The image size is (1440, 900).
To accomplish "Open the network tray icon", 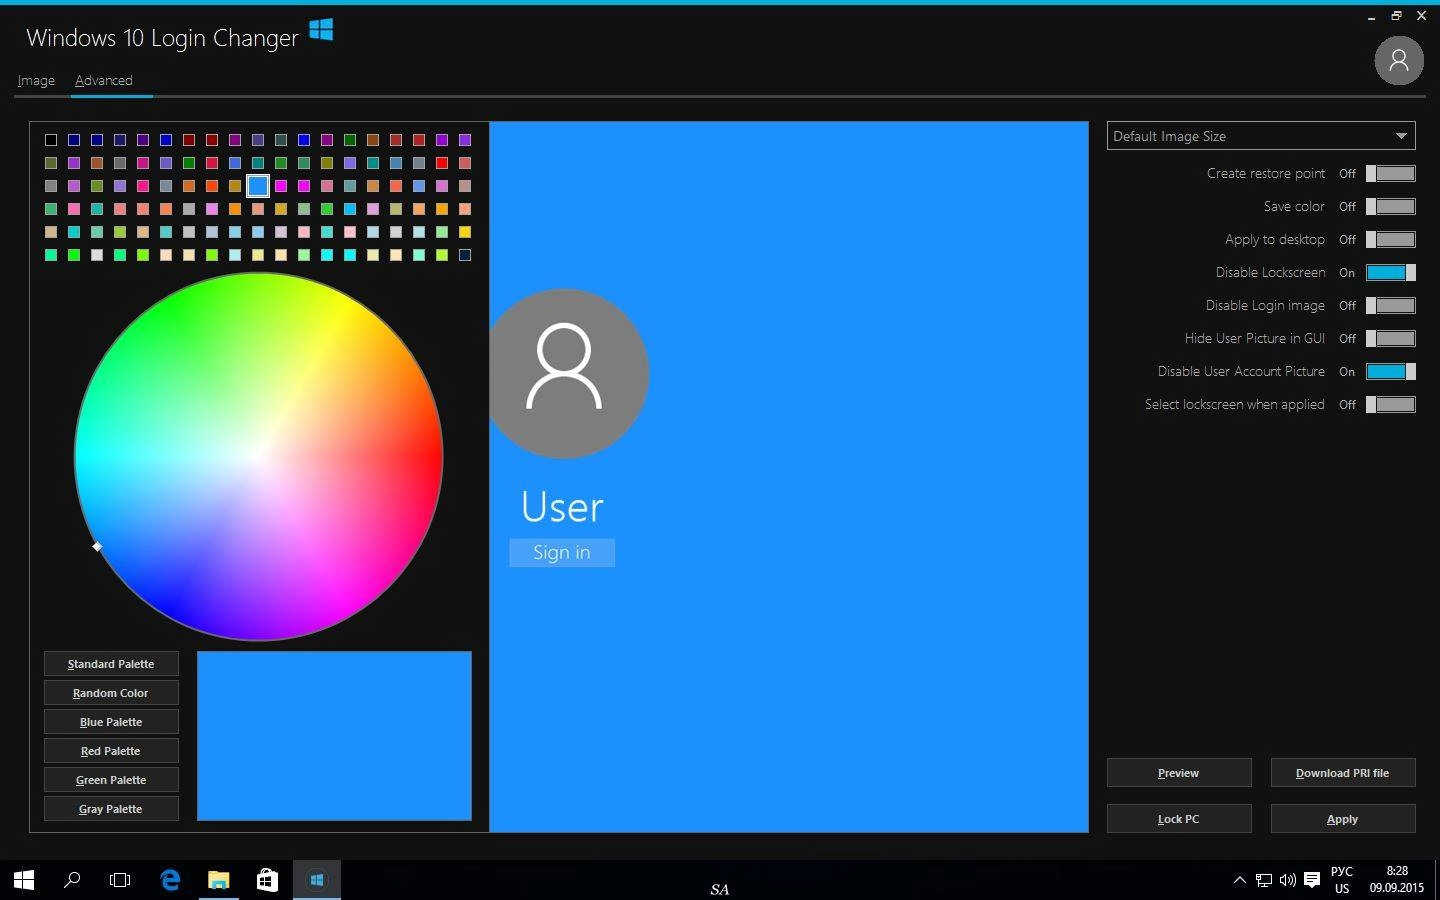I will pyautogui.click(x=1264, y=880).
